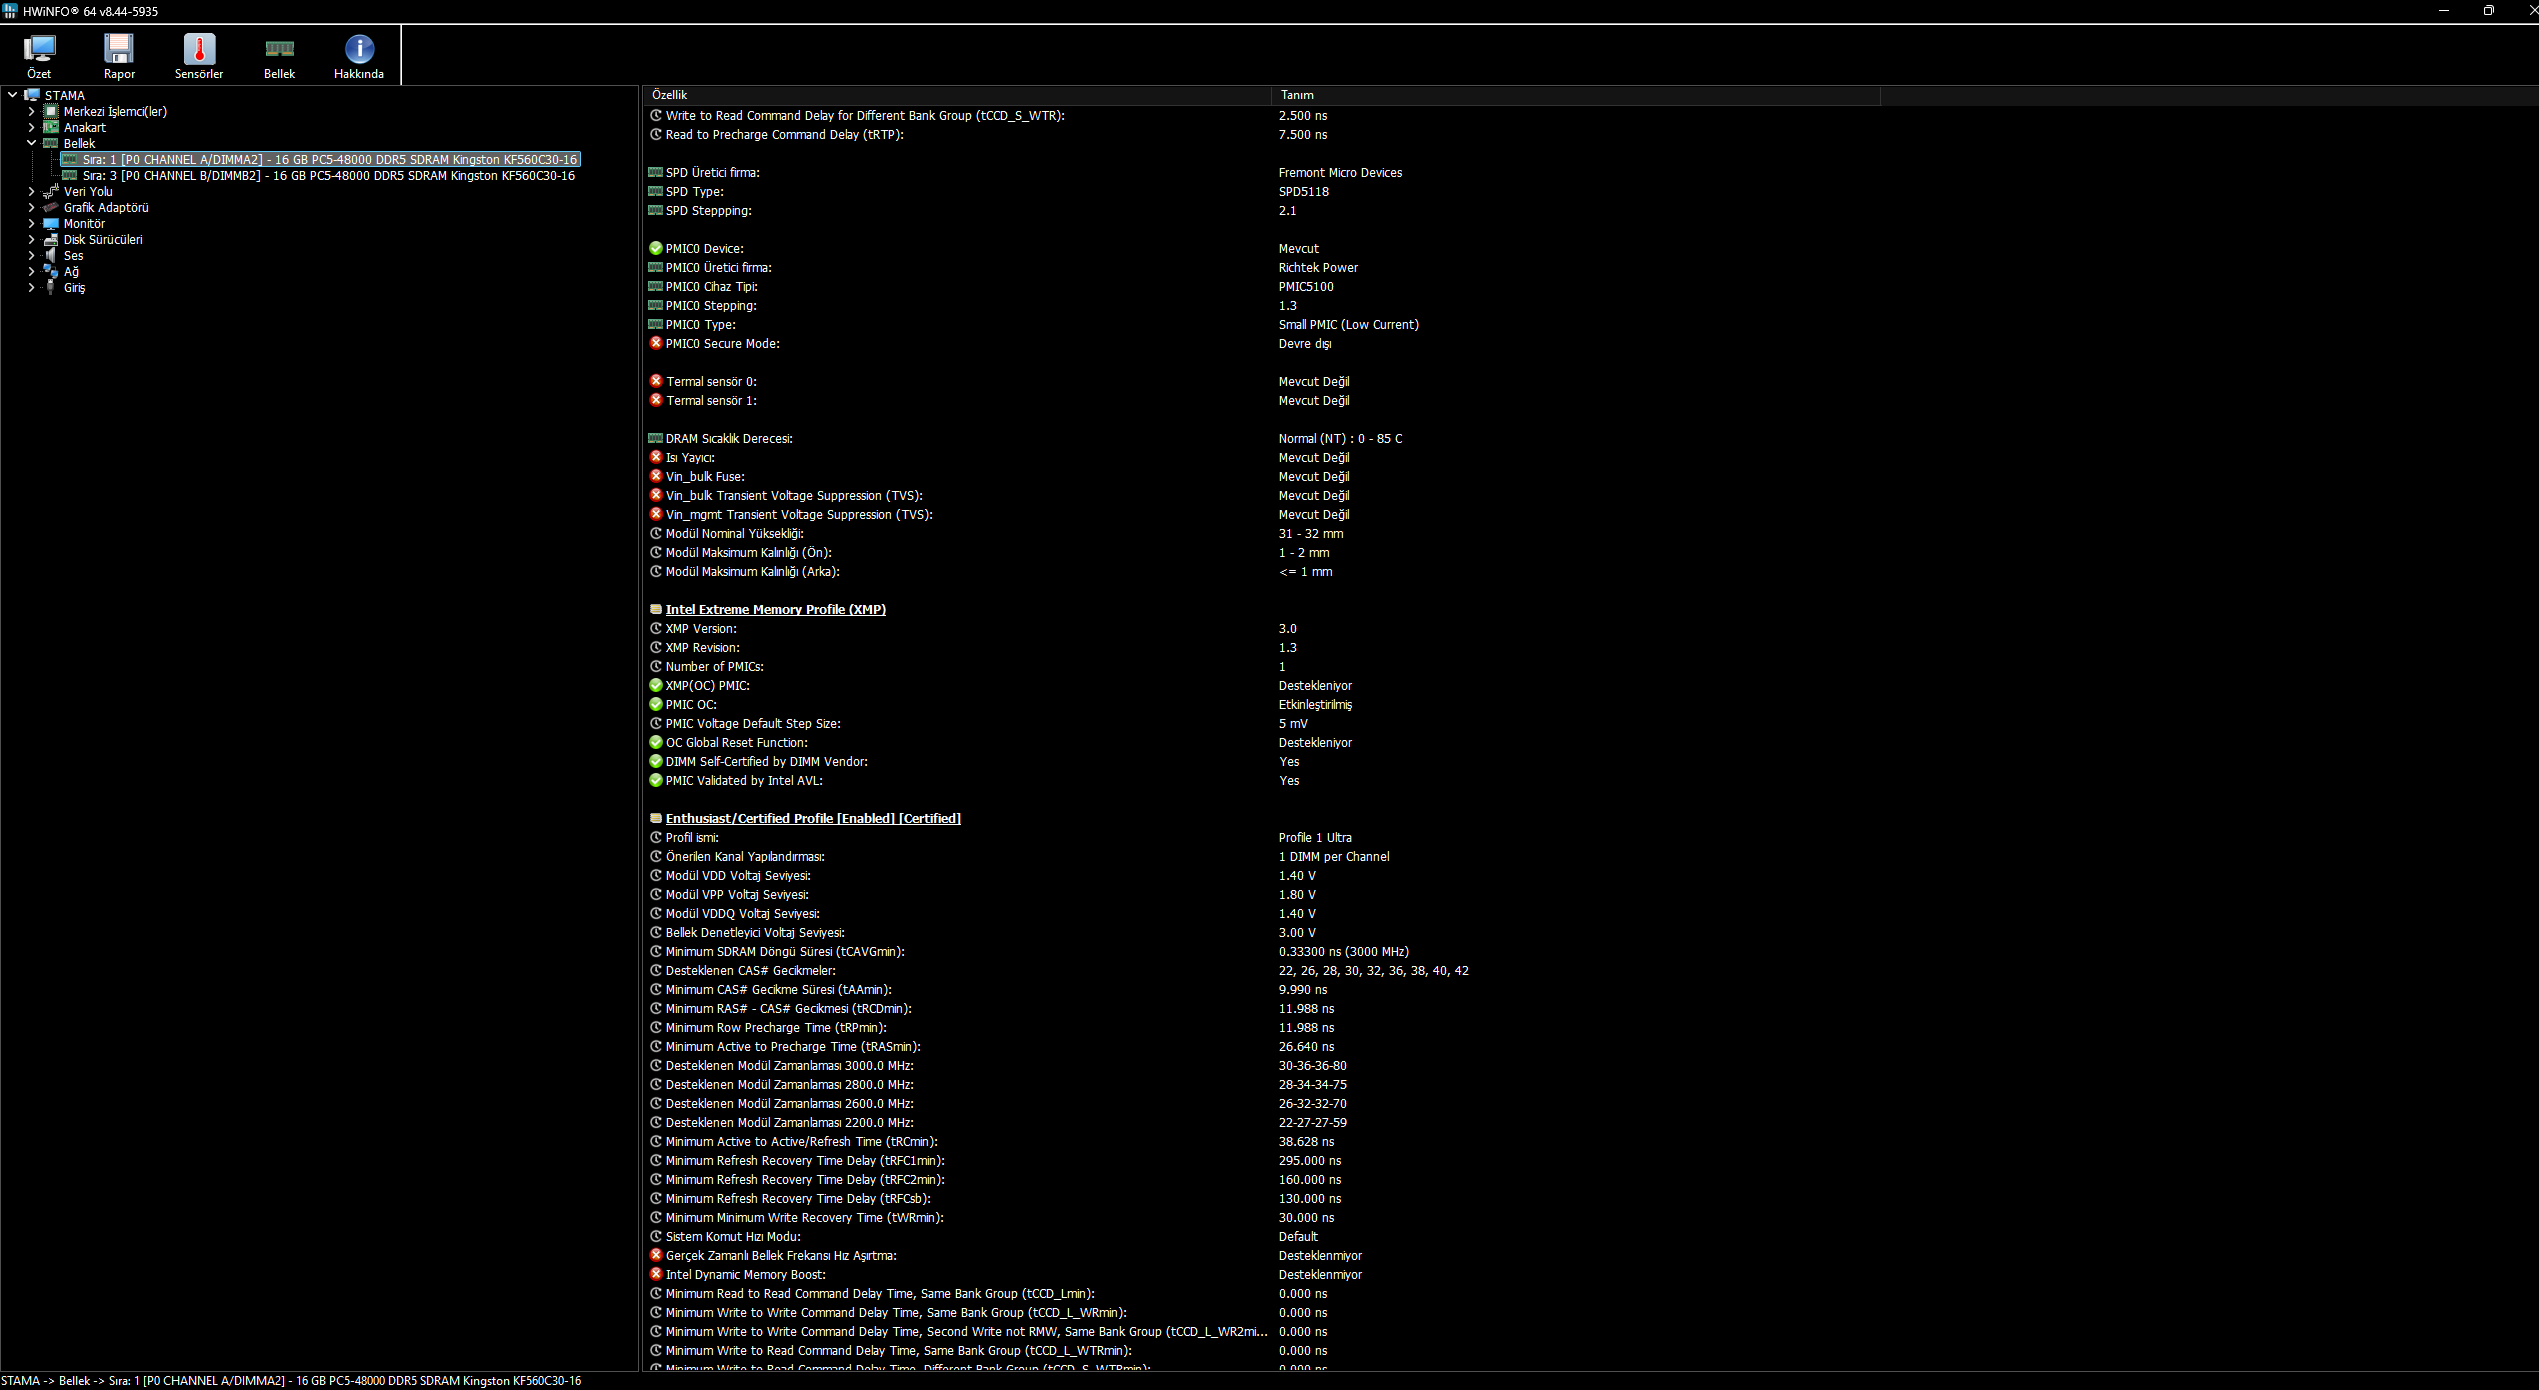Click the Grafik Adaptörü tree icon
Image resolution: width=2539 pixels, height=1390 pixels.
click(51, 207)
